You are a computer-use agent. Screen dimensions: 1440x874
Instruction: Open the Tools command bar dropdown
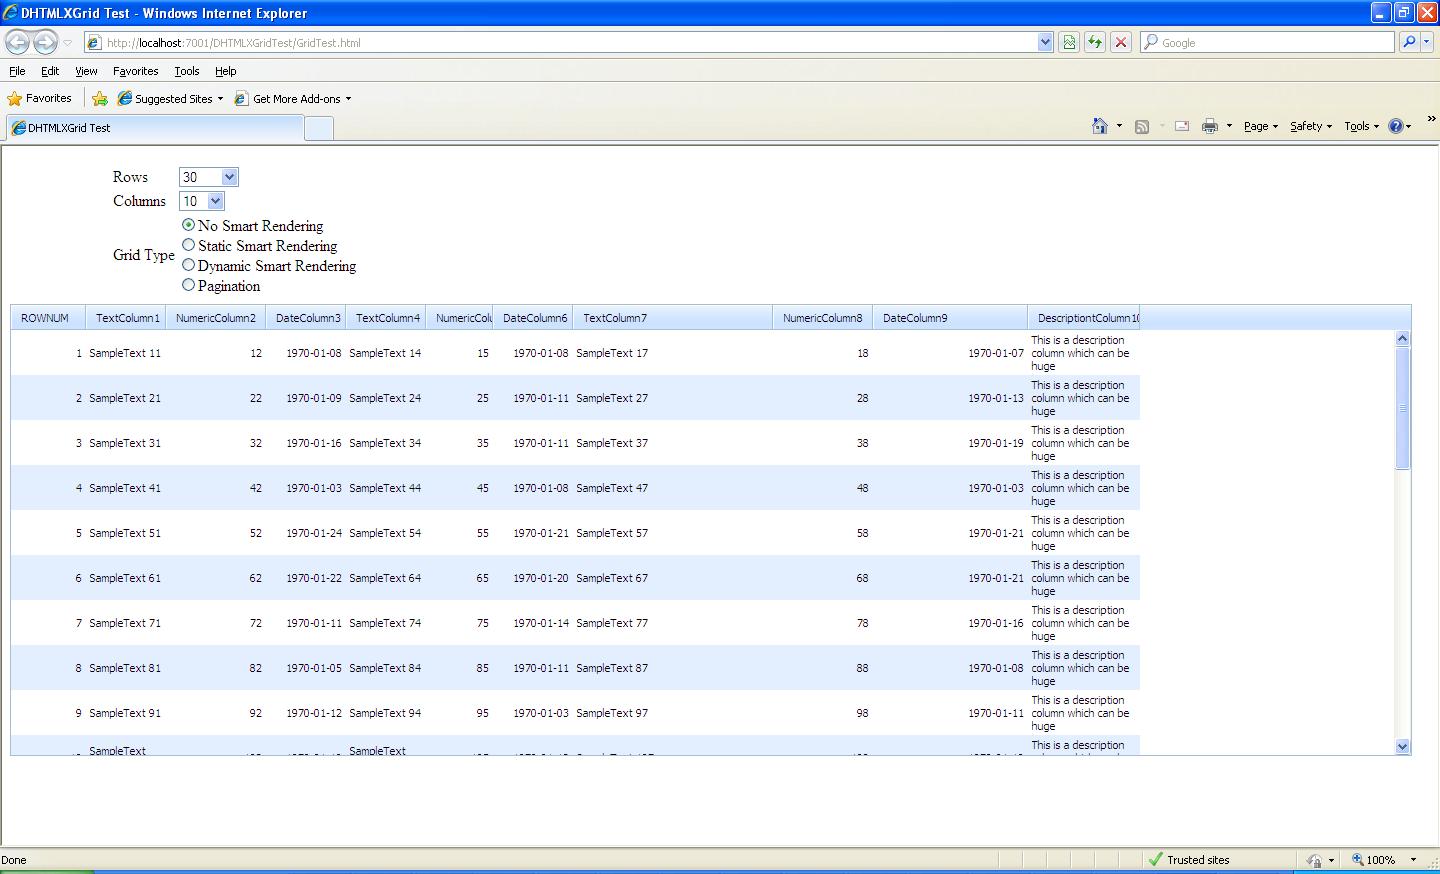pos(1361,126)
